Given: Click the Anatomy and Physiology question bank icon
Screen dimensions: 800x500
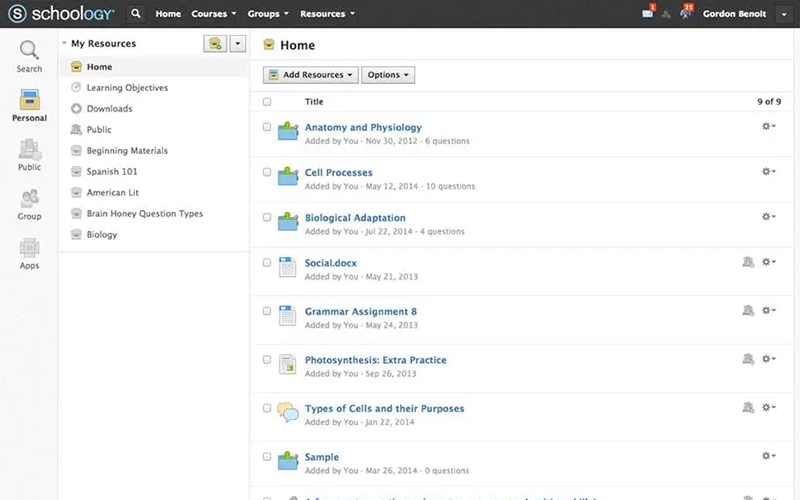Looking at the screenshot, I should coord(288,131).
